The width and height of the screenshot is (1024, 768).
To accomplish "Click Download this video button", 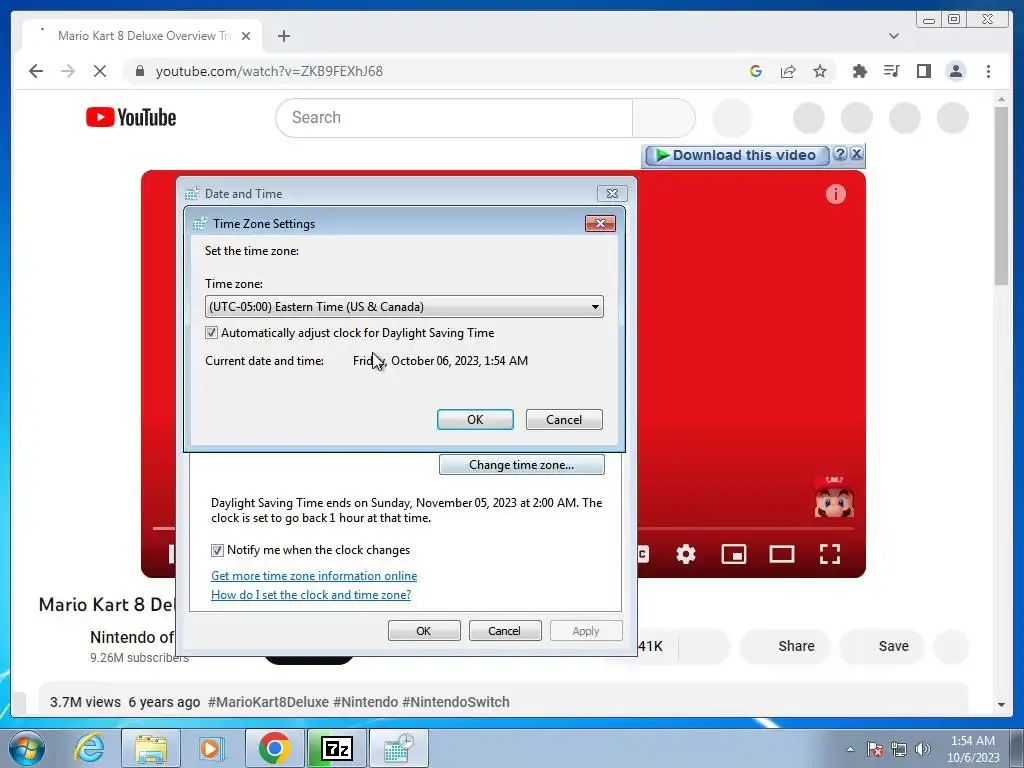I will click(737, 155).
